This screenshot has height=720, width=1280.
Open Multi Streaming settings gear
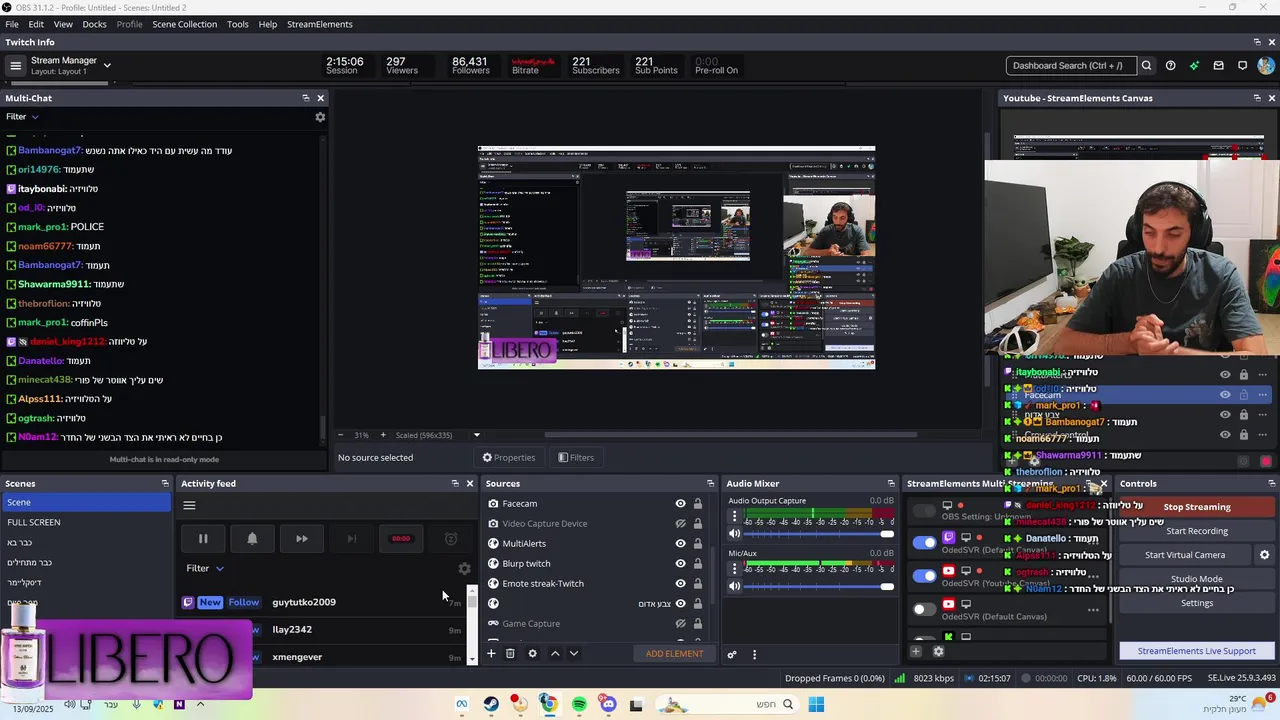tap(938, 652)
